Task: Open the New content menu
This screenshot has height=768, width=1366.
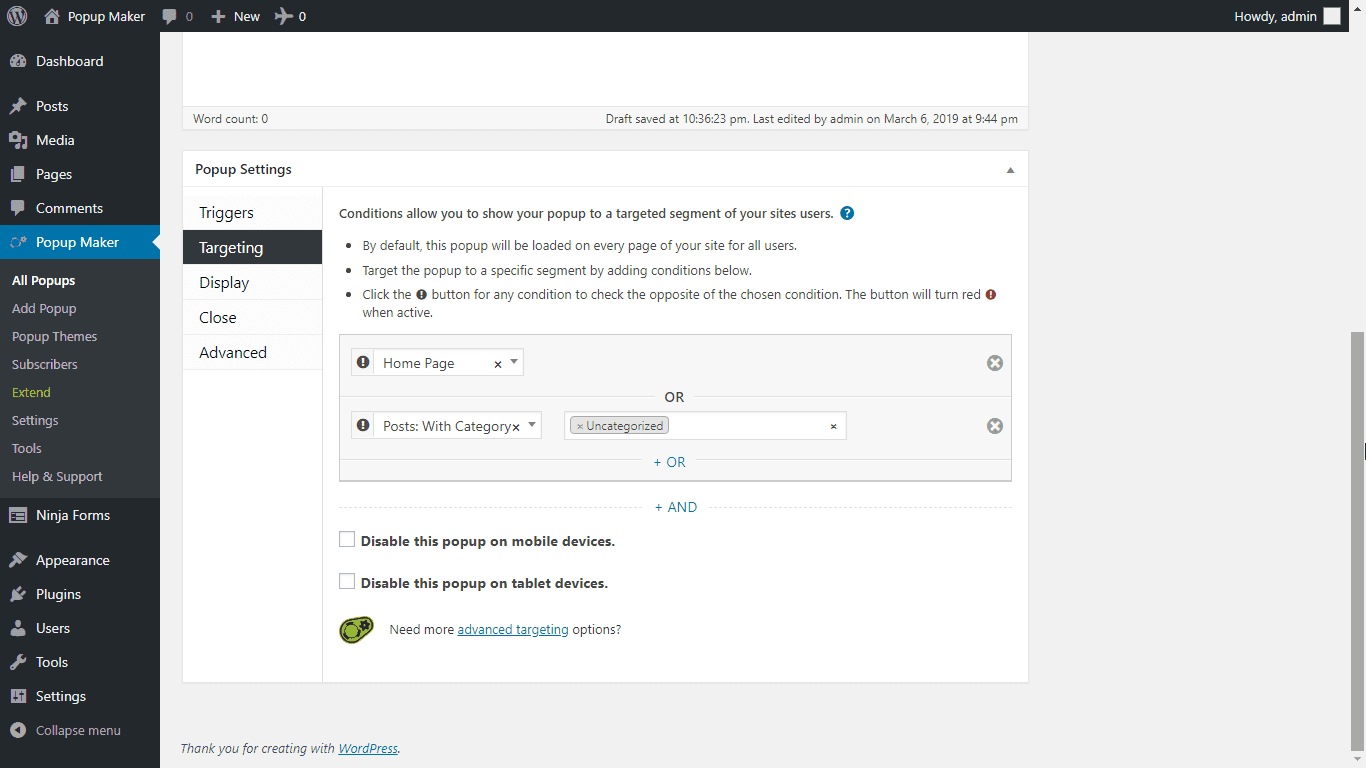Action: coord(235,16)
